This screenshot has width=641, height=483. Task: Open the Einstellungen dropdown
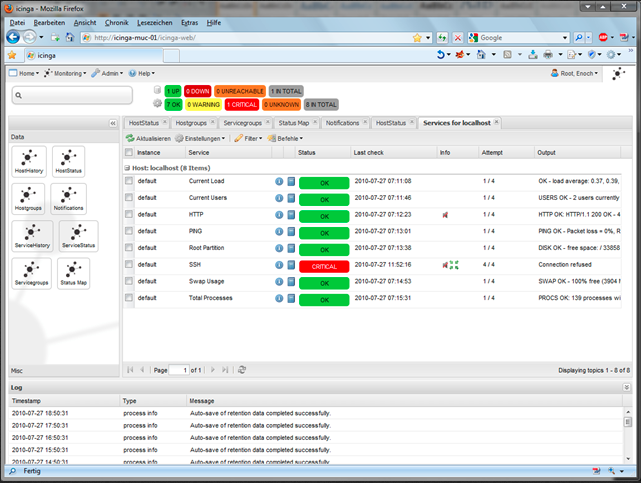200,139
